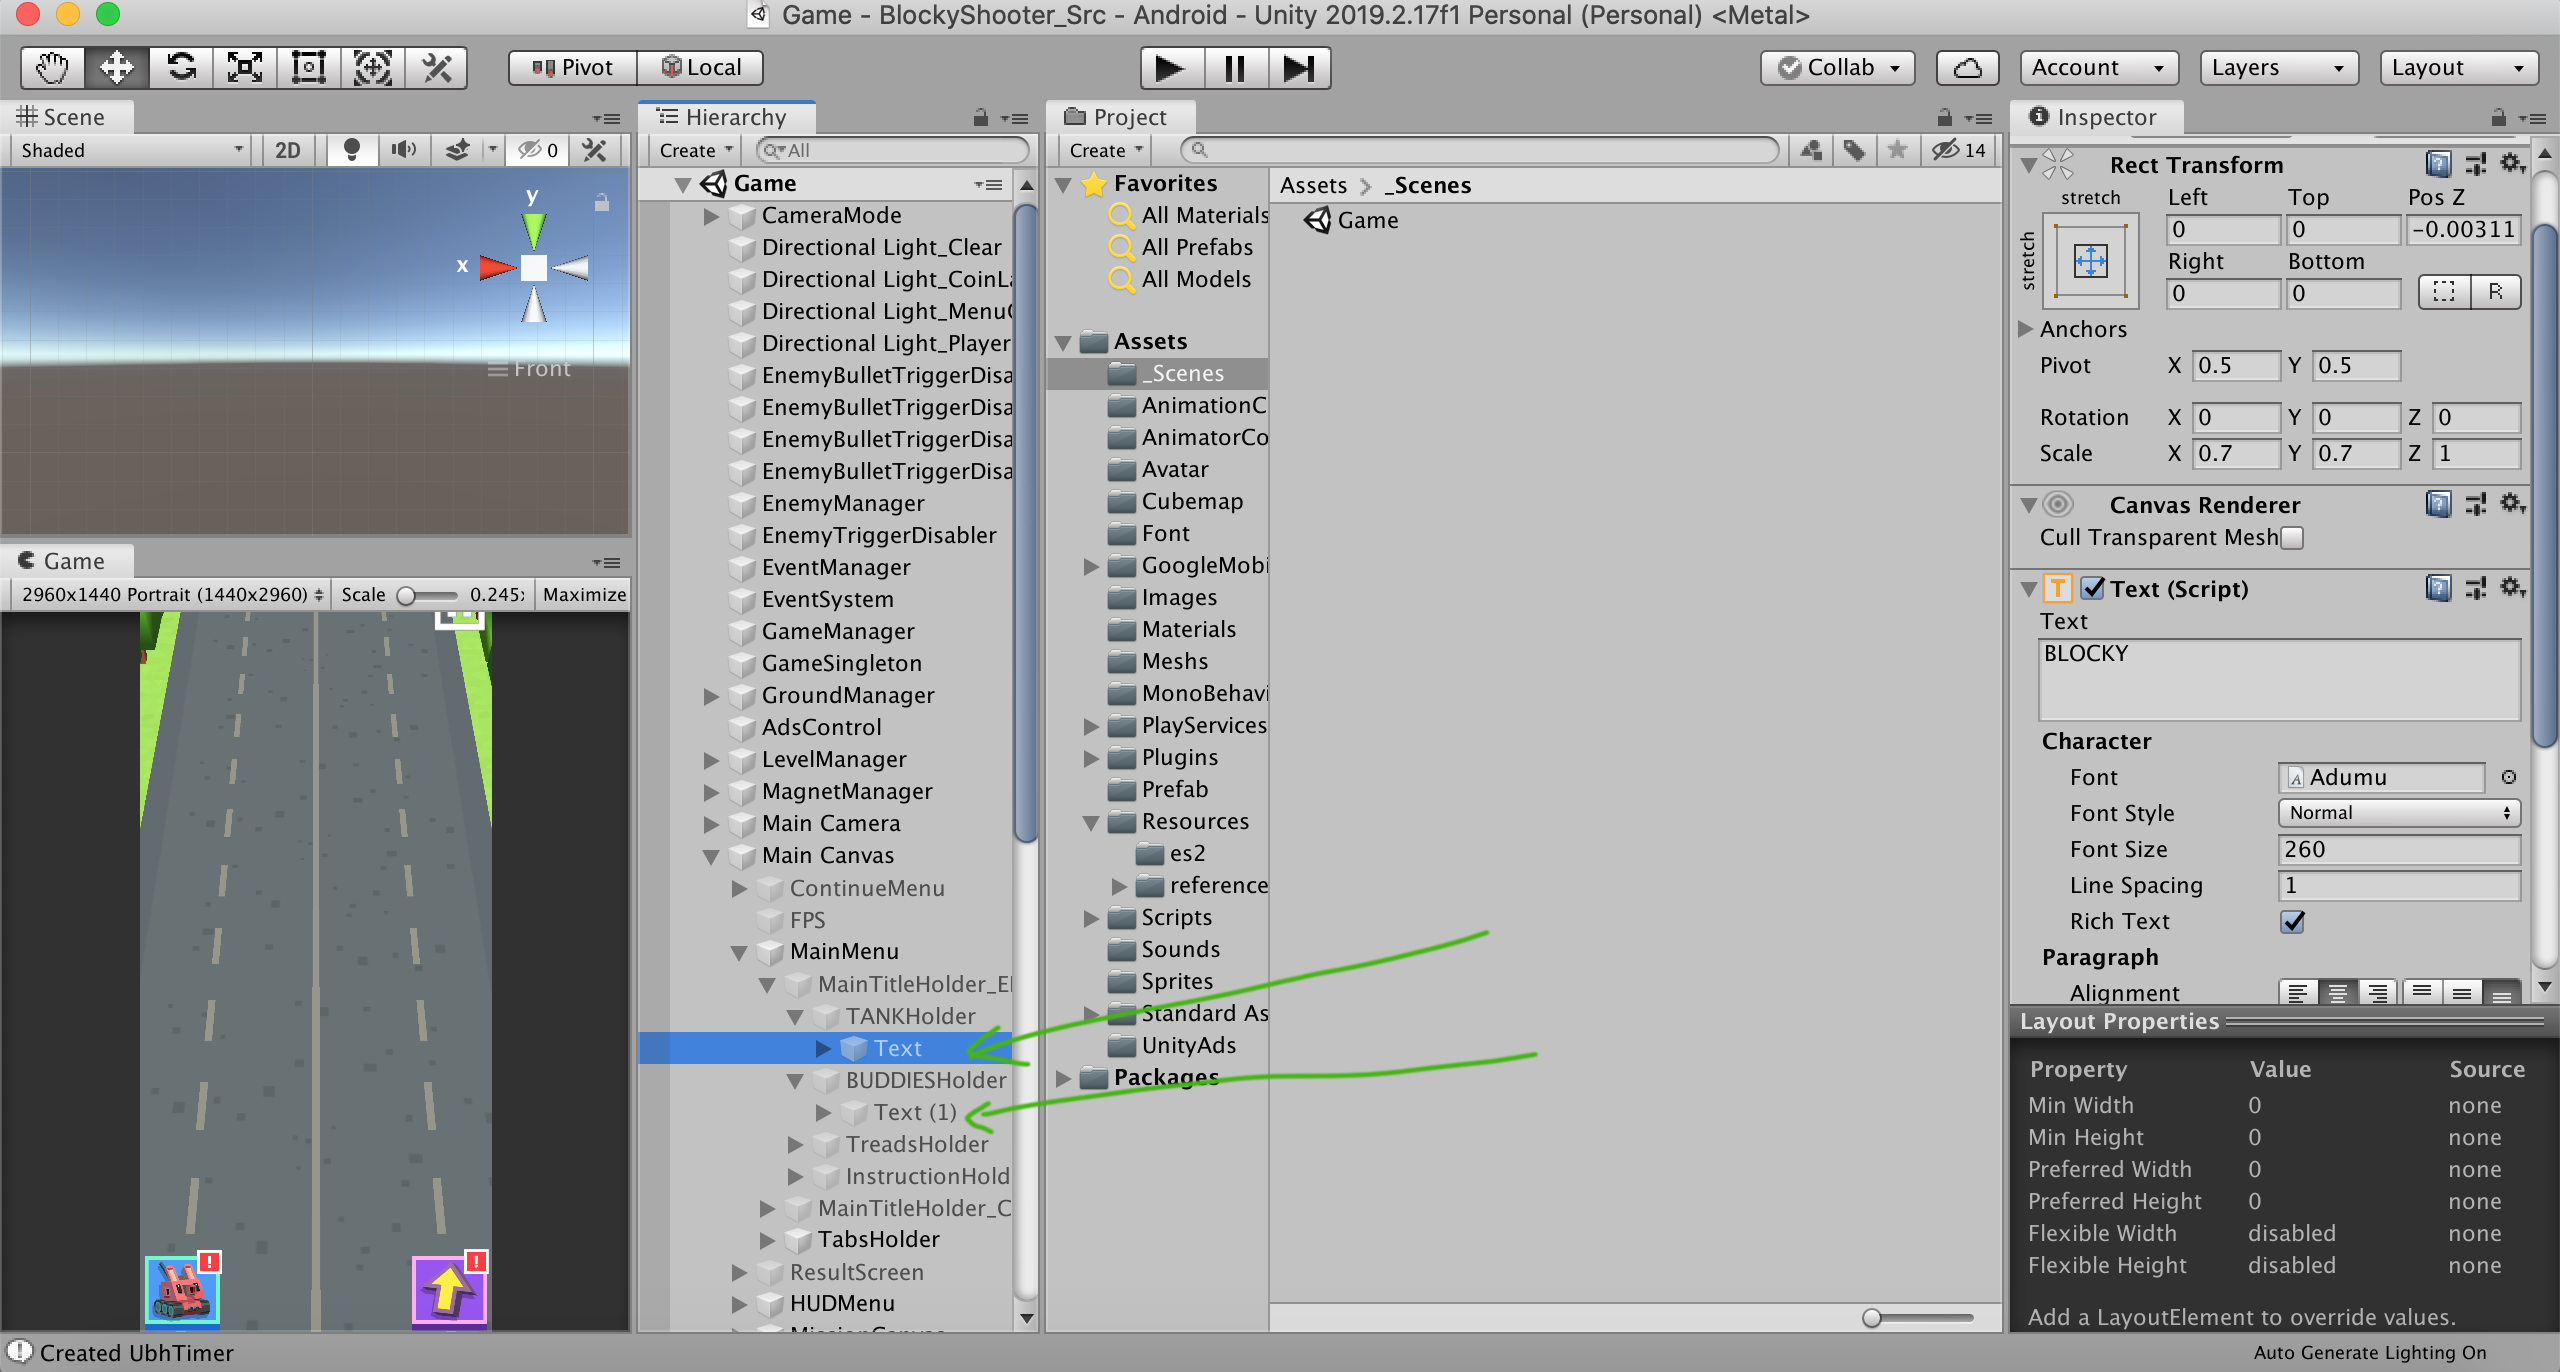Open Cloud services button
The height and width of the screenshot is (1372, 2560).
coord(1967,68)
